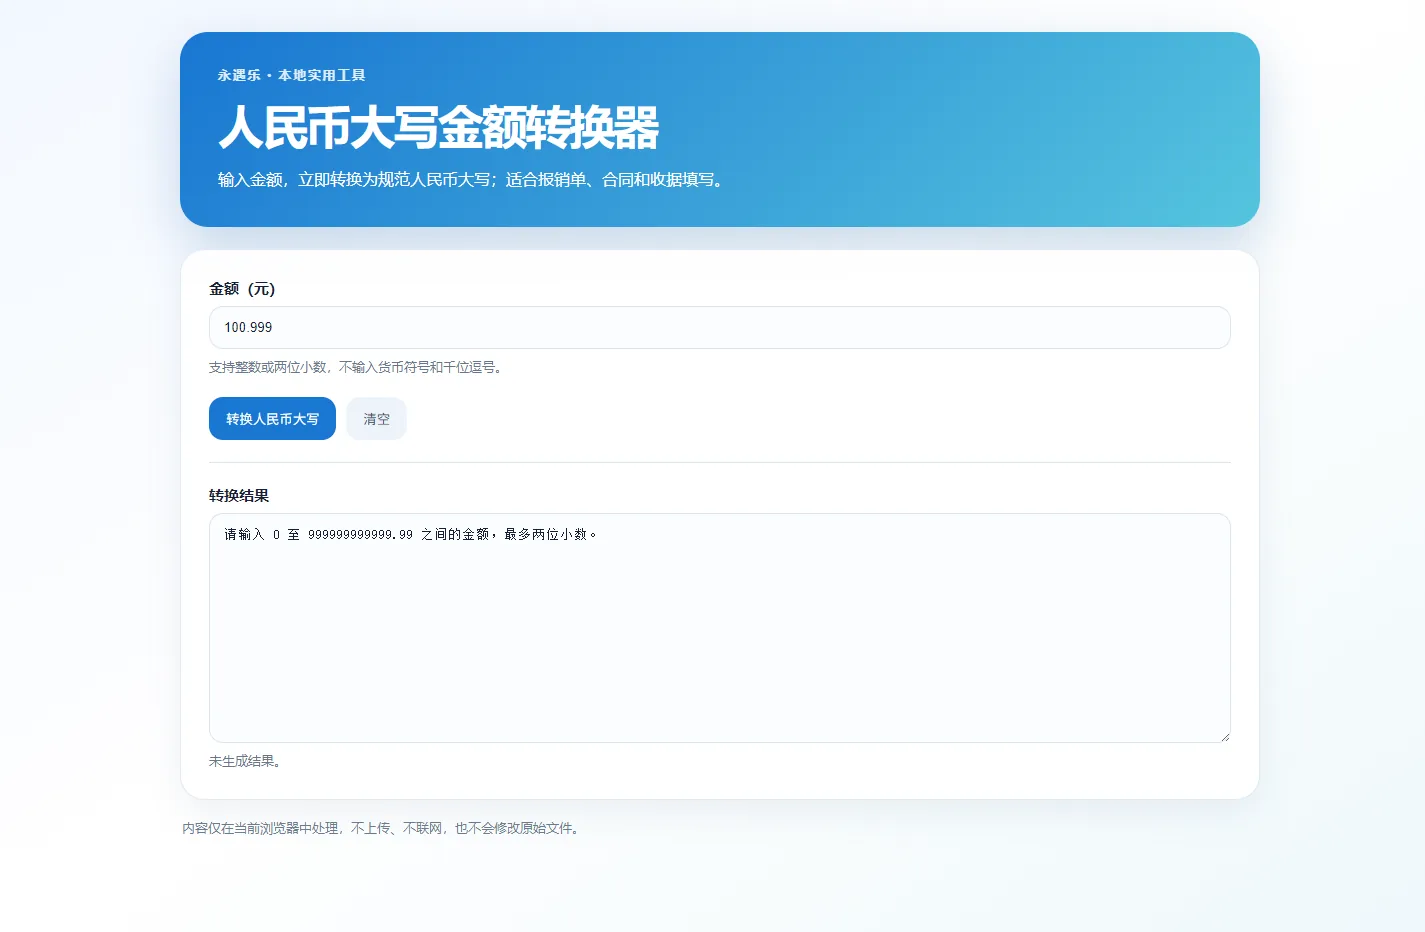
Task: Click the 转换人民币大写 button
Action: [272, 419]
